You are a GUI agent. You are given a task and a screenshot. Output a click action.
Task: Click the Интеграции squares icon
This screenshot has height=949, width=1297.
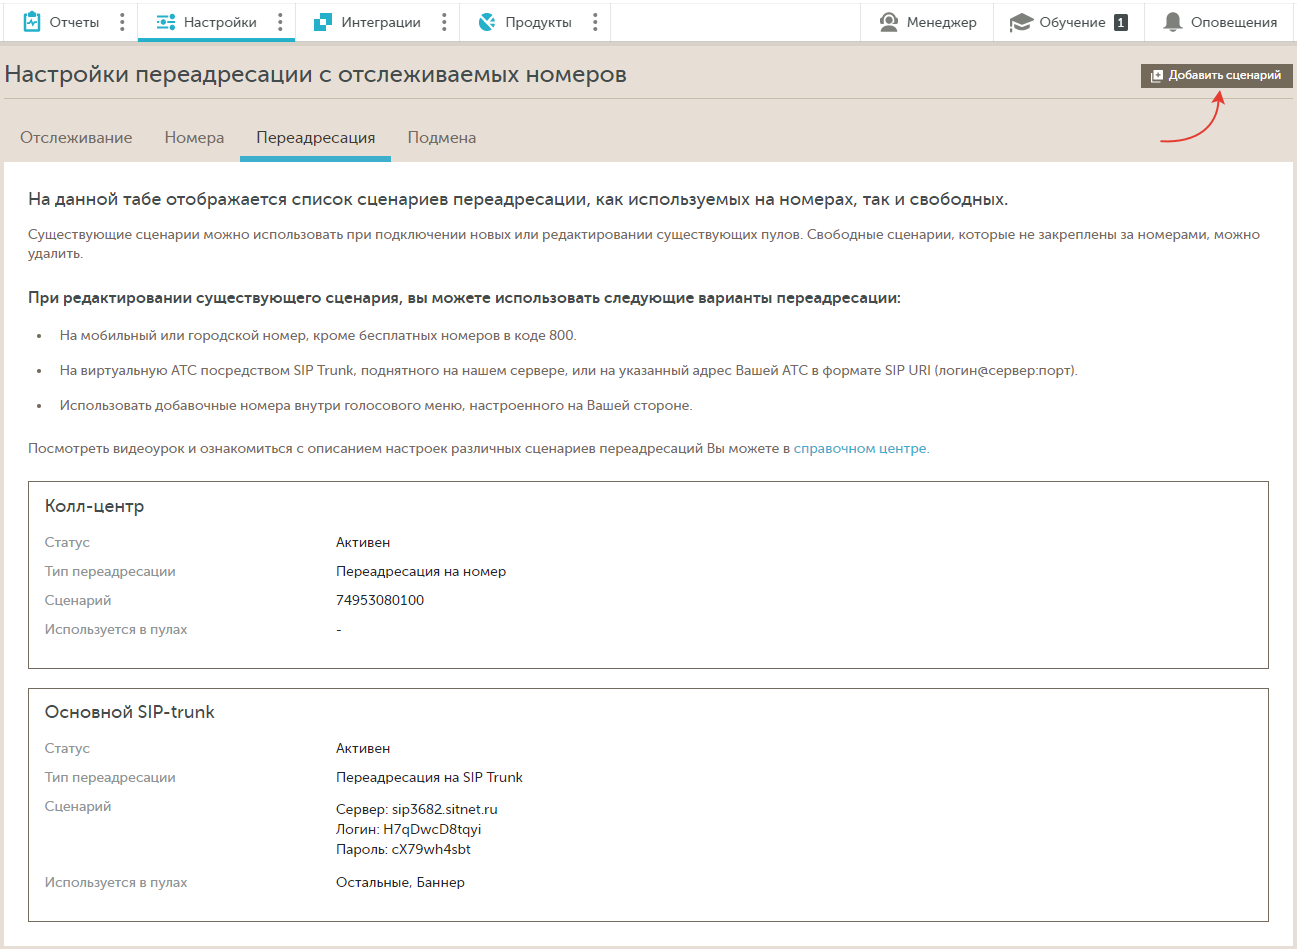point(323,22)
